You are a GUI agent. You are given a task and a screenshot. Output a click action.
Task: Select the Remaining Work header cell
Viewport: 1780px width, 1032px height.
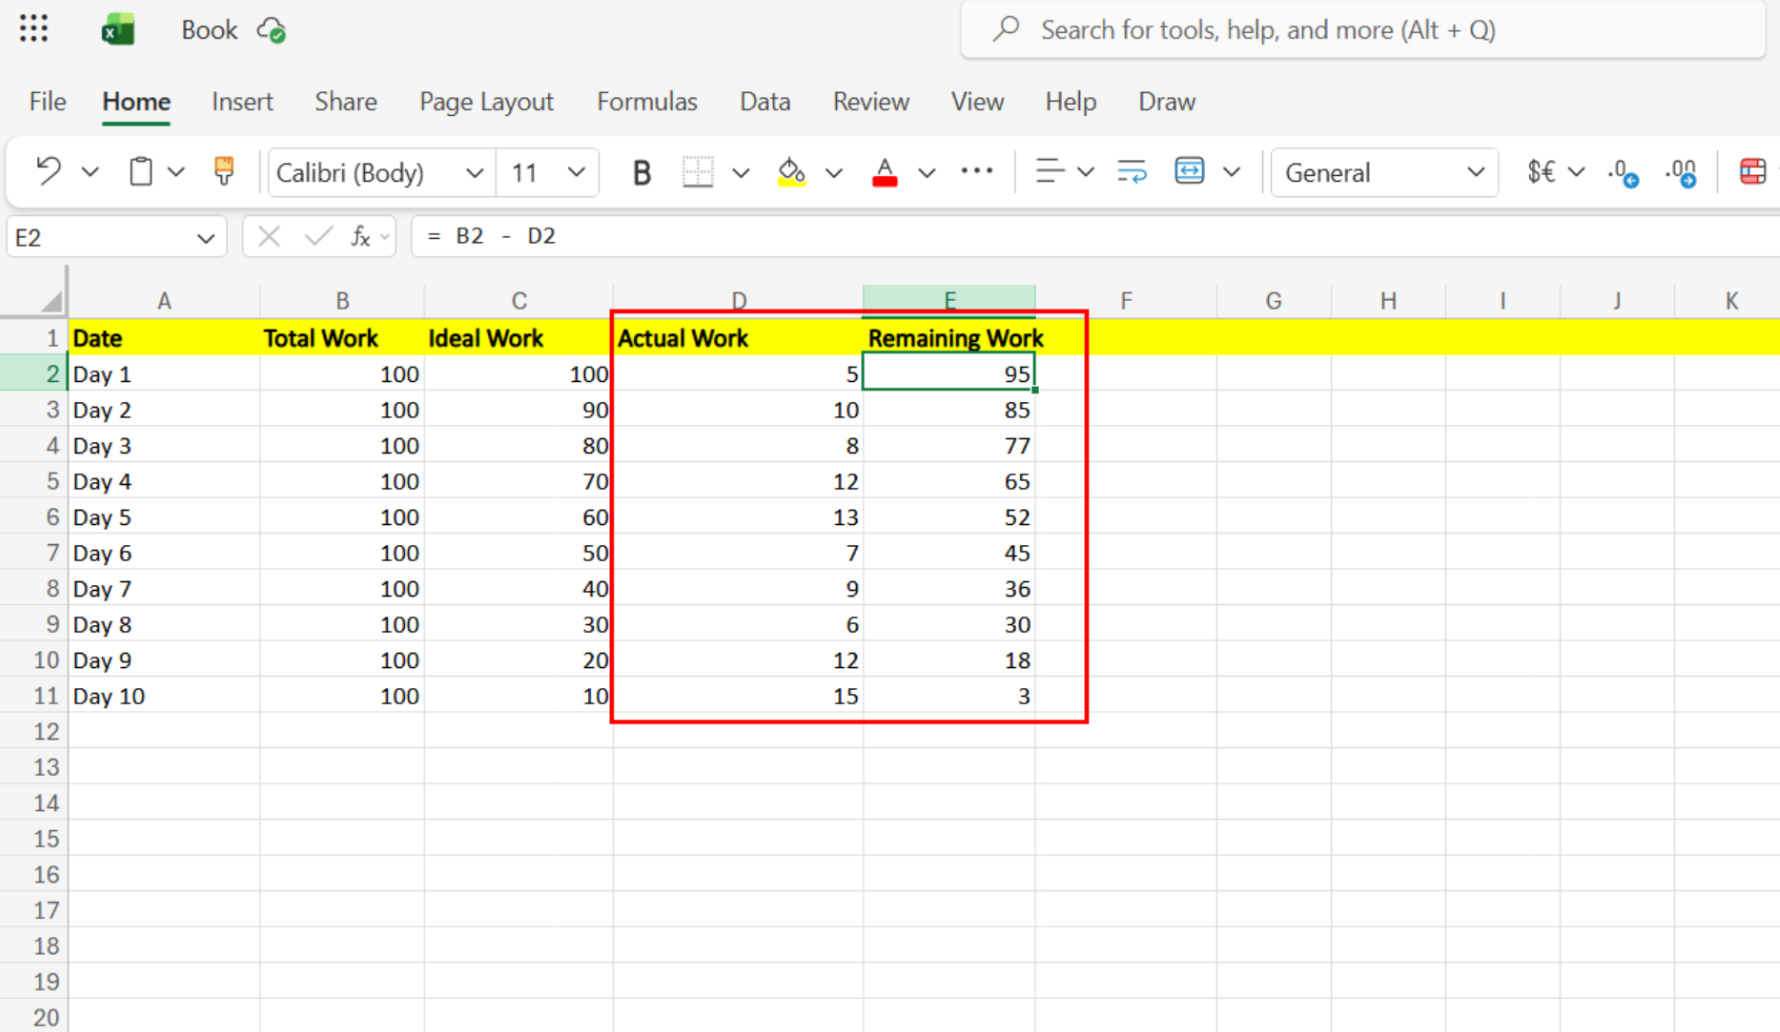(949, 338)
